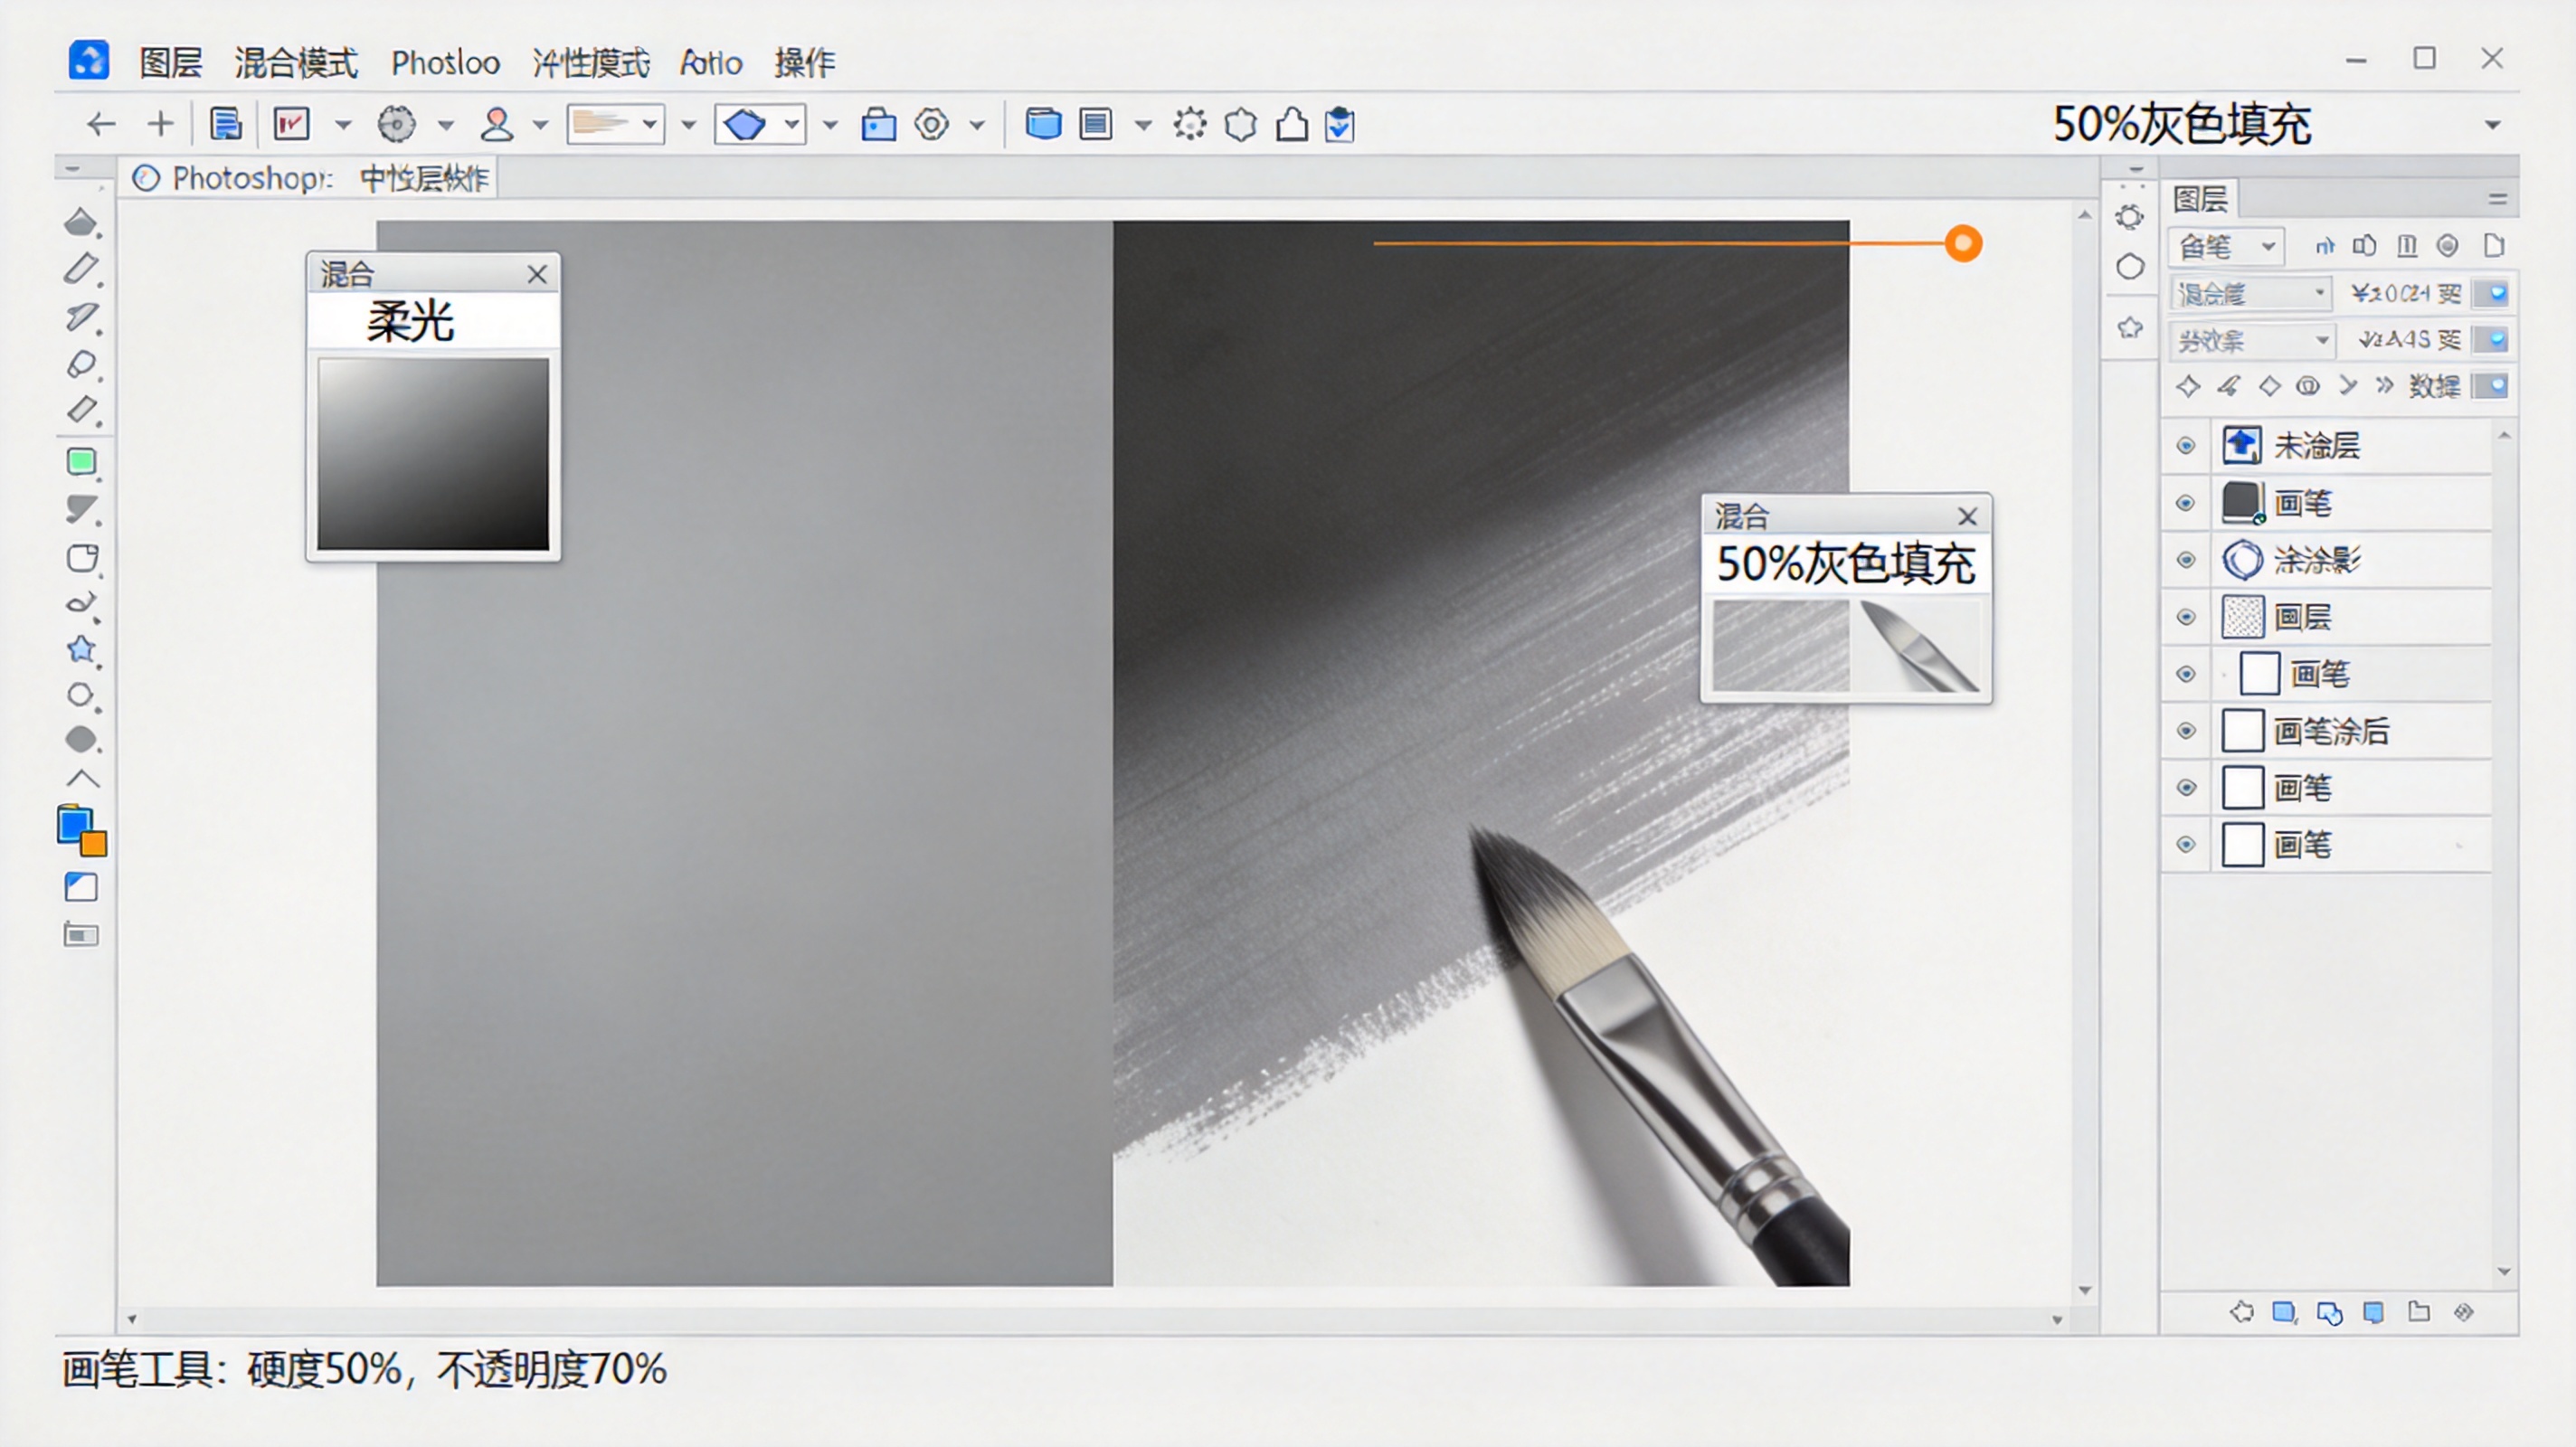The width and height of the screenshot is (2576, 1447).
Task: Close the 柔光 blending popup
Action: [537, 273]
